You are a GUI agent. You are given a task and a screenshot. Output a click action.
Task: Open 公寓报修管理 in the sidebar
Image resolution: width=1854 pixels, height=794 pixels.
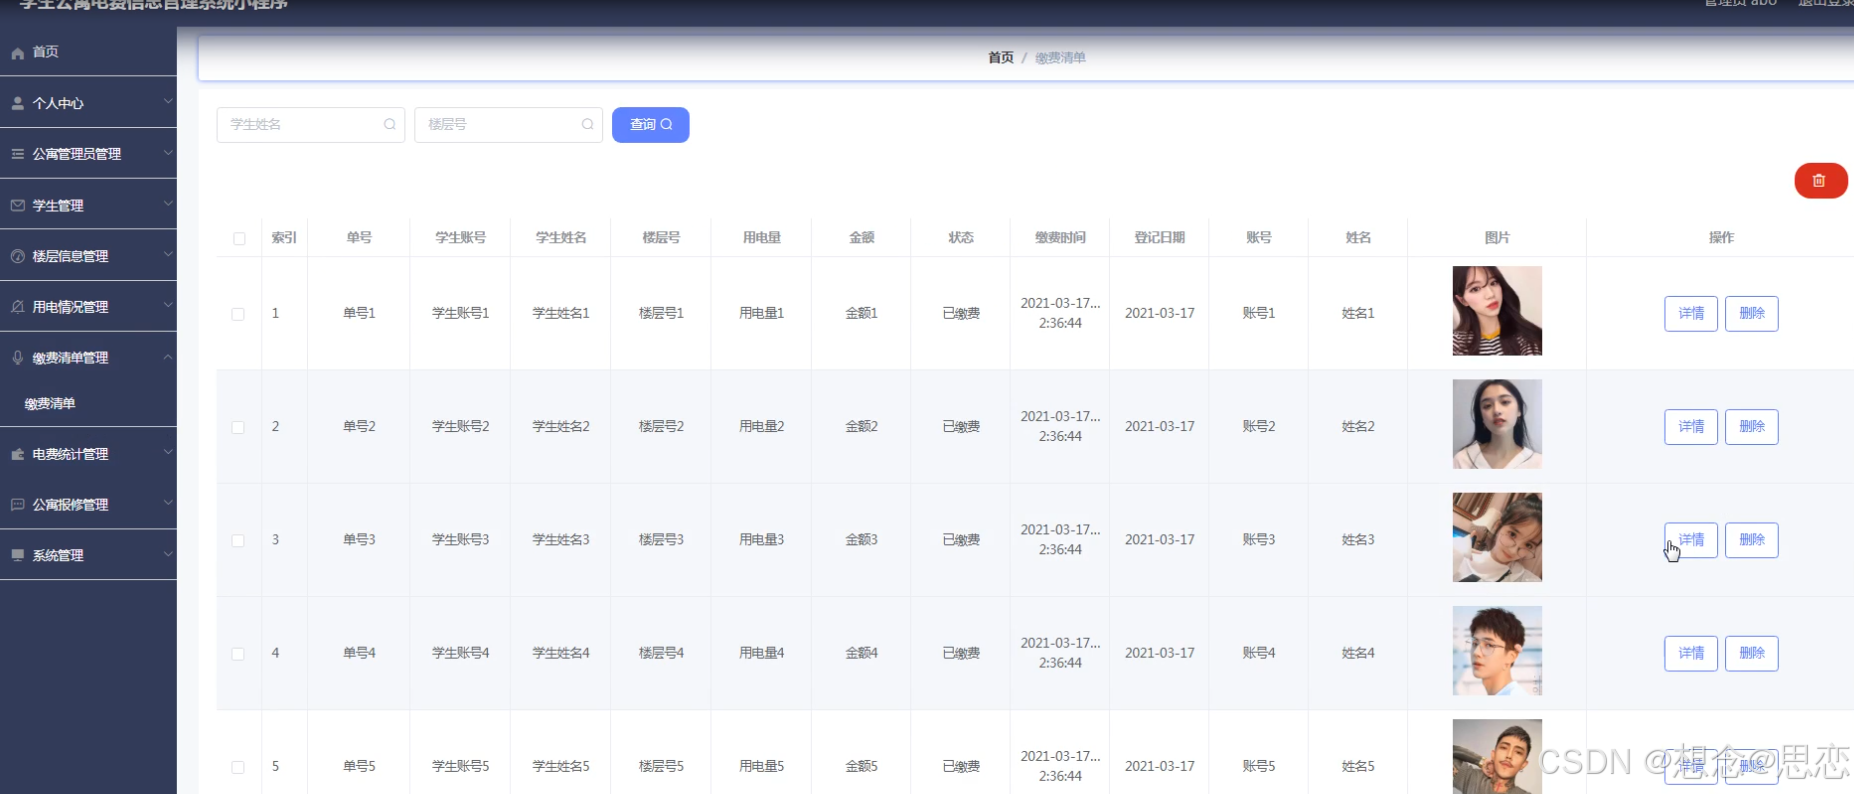click(x=88, y=505)
